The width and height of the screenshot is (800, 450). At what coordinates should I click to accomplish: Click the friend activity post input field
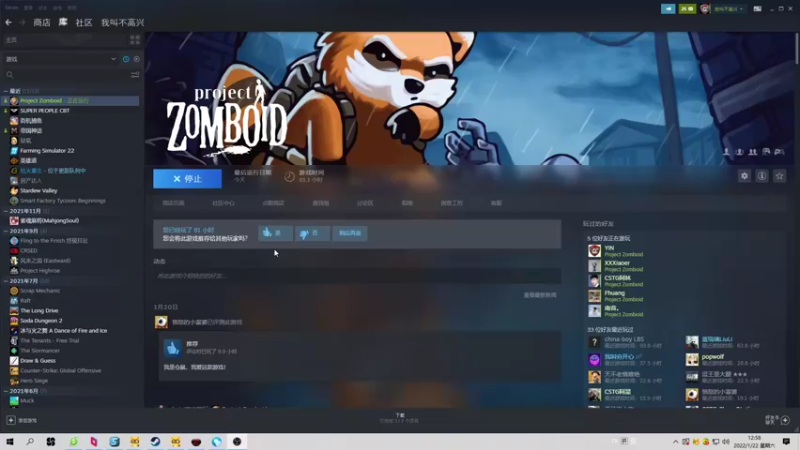pyautogui.click(x=357, y=276)
